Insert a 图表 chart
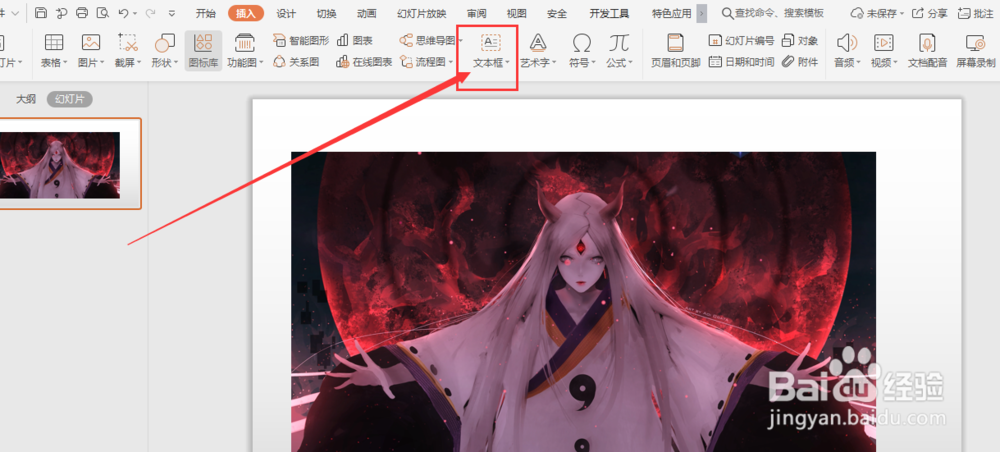Image resolution: width=1000 pixels, height=452 pixels. click(355, 41)
